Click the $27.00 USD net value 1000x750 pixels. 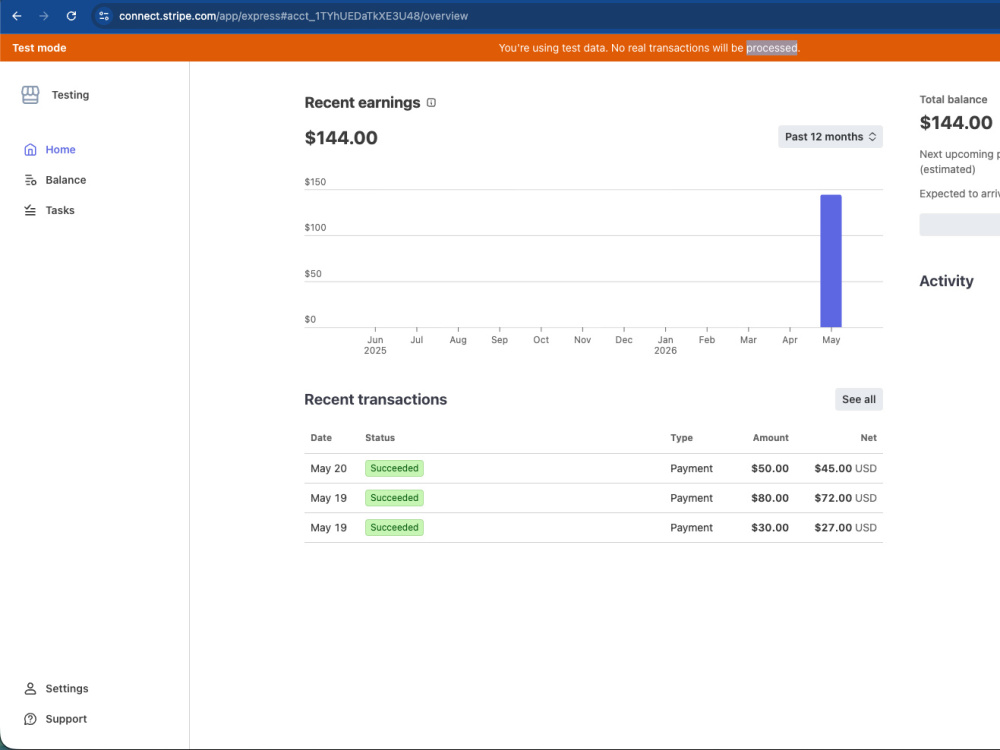[845, 528]
